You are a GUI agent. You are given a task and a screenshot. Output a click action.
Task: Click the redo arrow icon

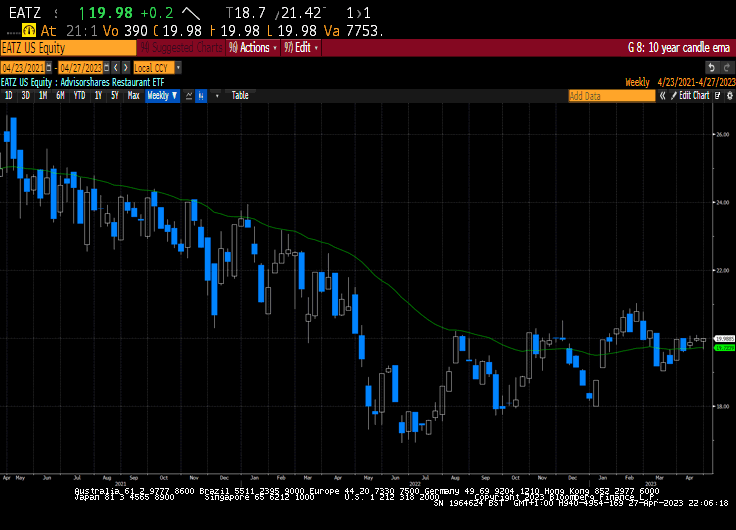(726, 67)
